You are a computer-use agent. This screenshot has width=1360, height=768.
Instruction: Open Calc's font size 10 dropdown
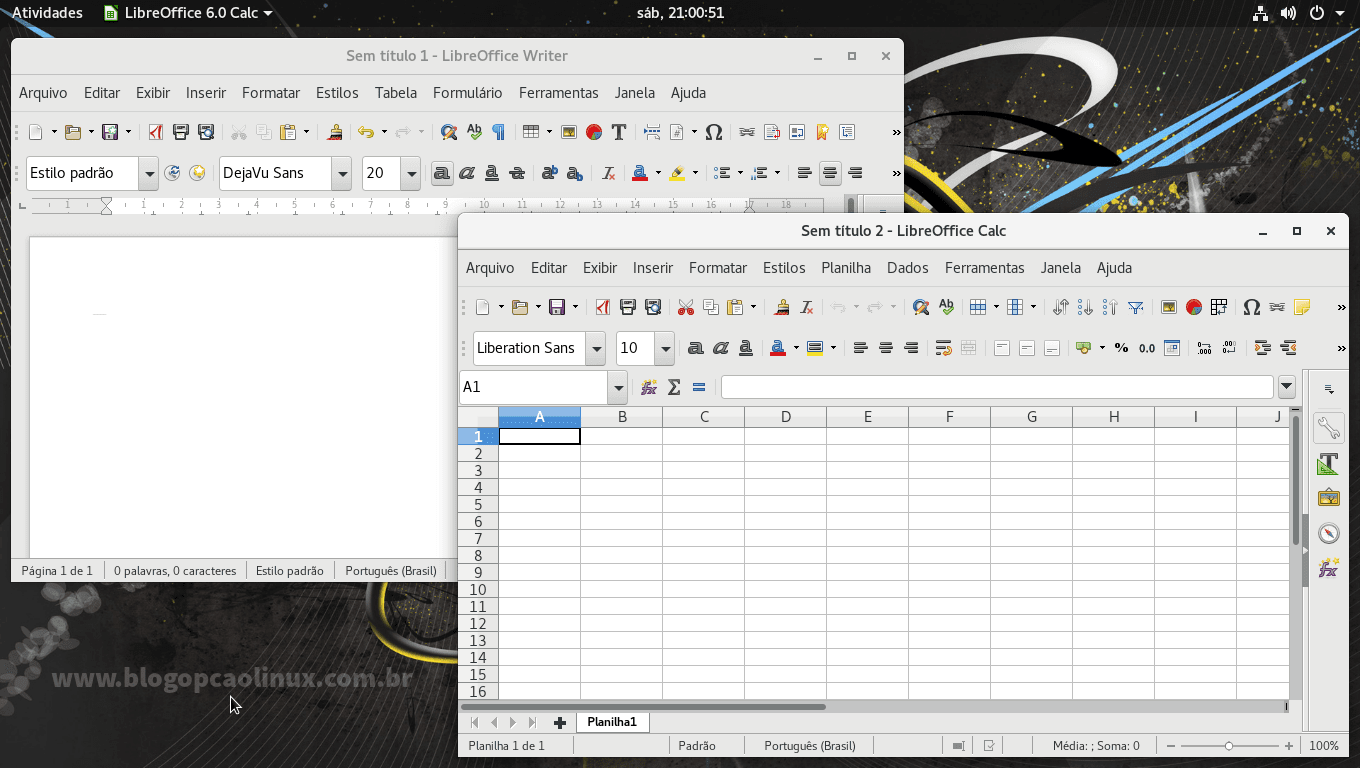point(665,348)
